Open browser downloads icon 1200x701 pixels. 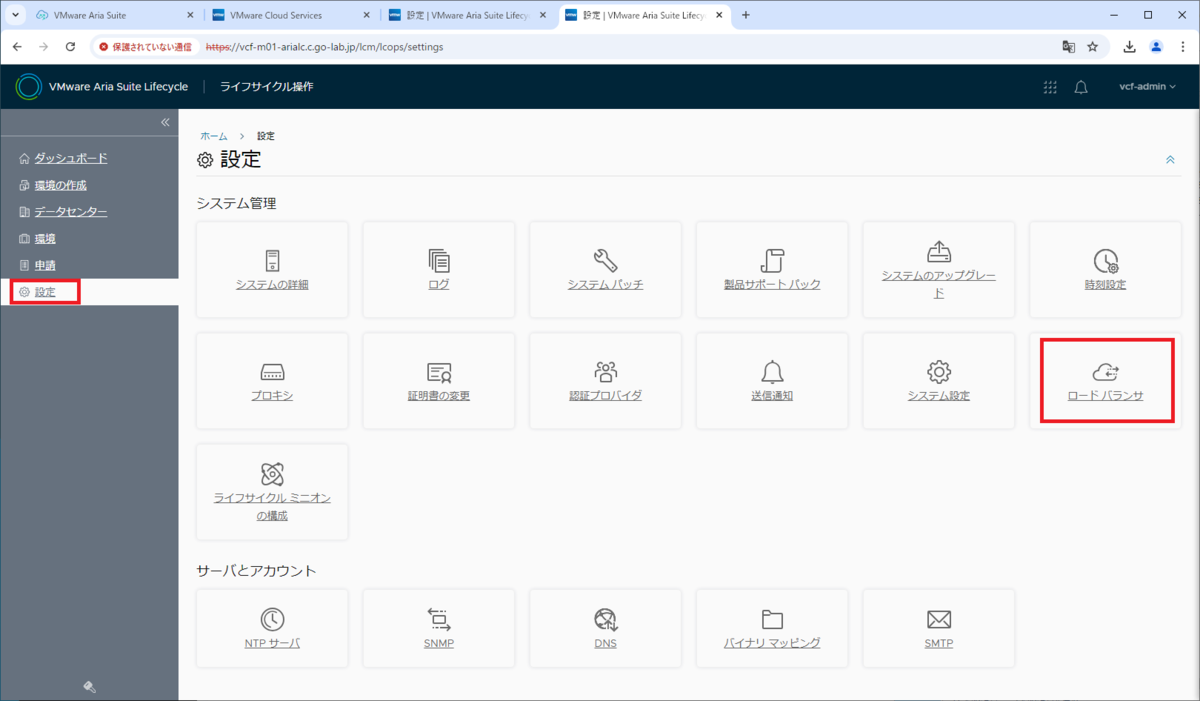pos(1130,46)
